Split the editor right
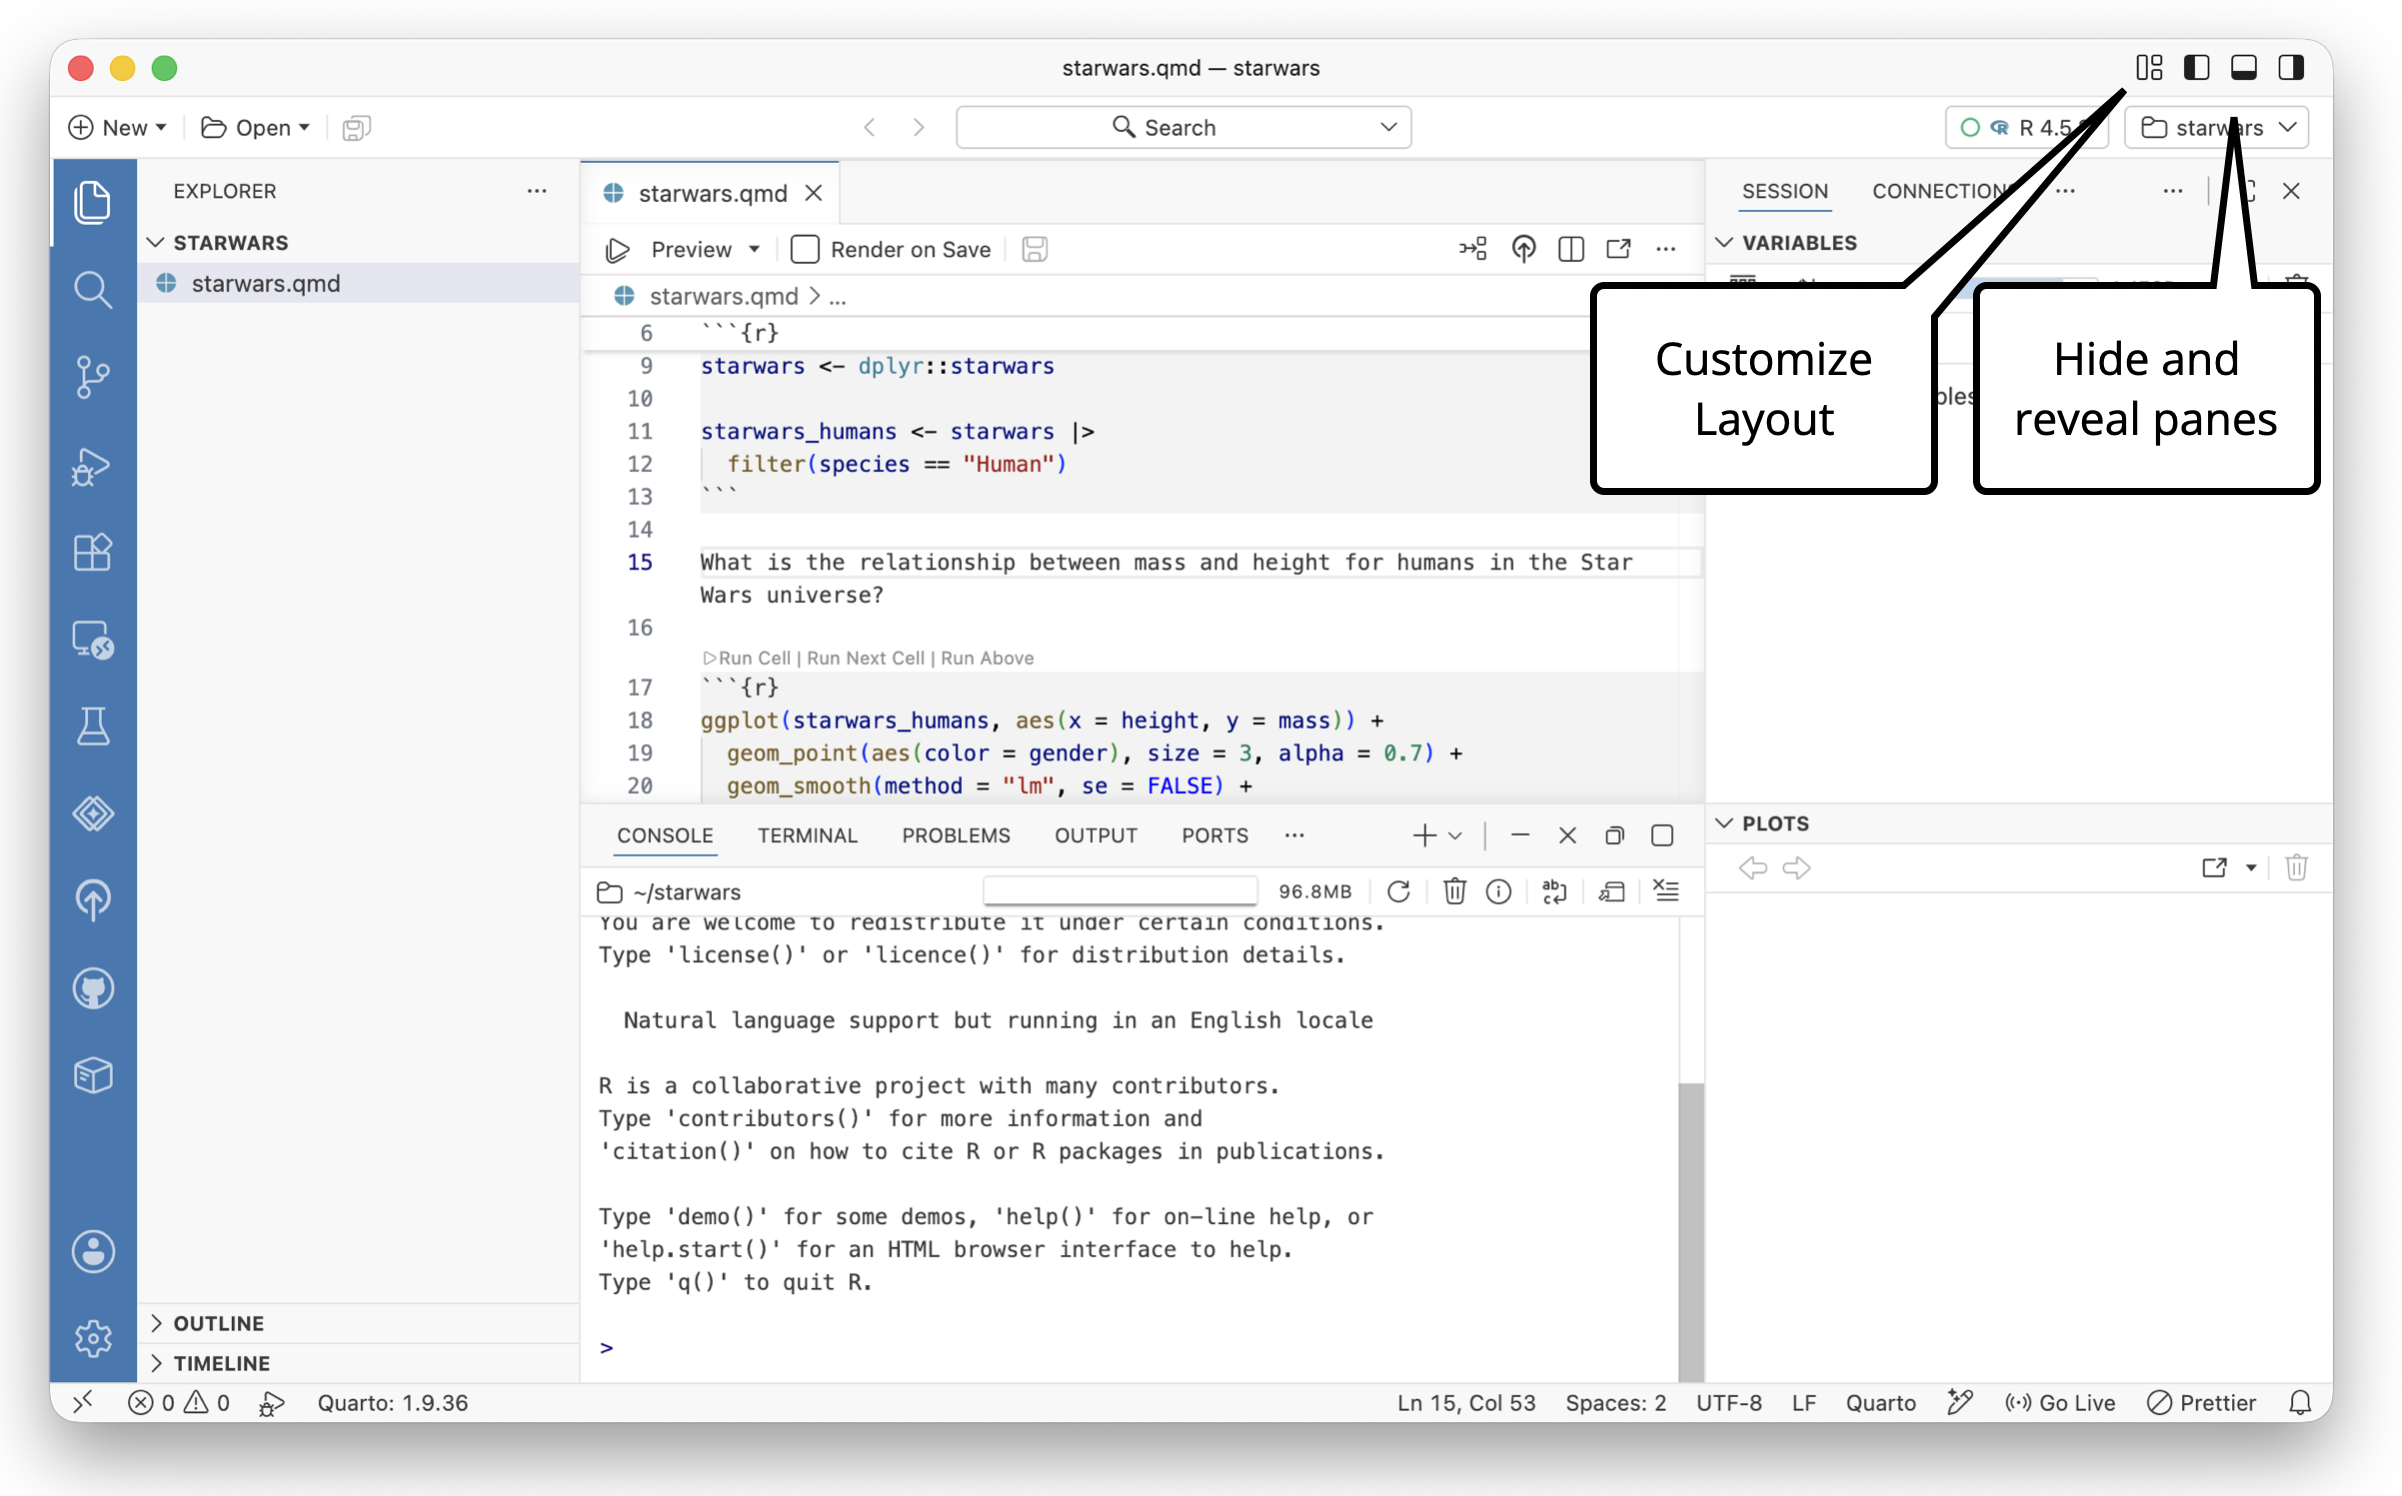Image resolution: width=2402 pixels, height=1496 pixels. click(1571, 249)
